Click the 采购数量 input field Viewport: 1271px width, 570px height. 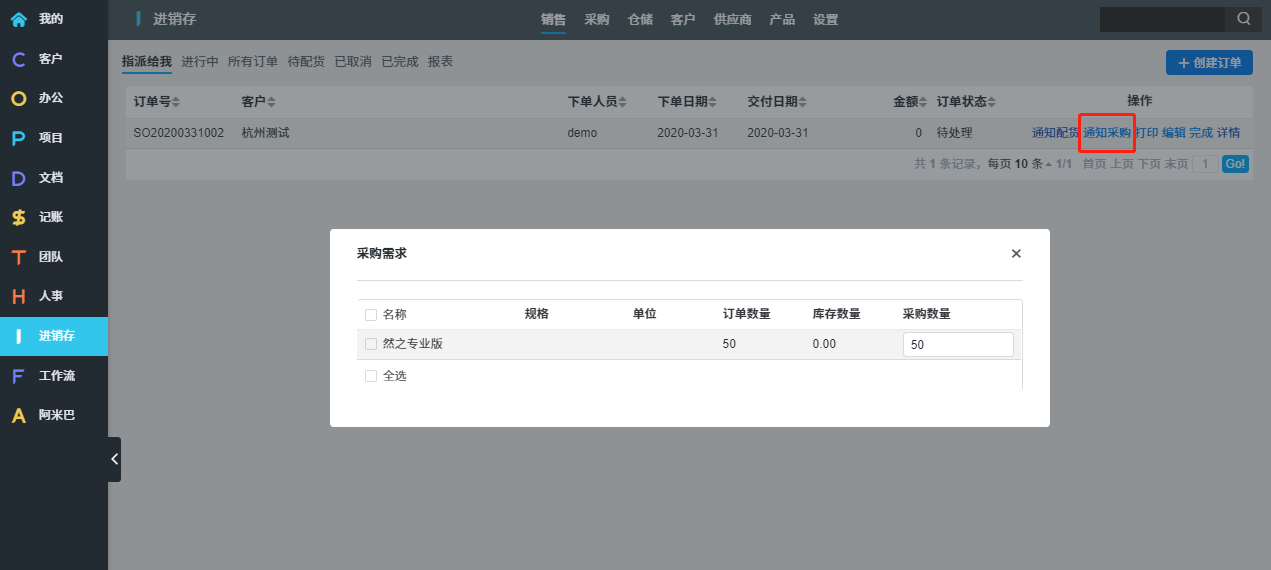pos(957,344)
